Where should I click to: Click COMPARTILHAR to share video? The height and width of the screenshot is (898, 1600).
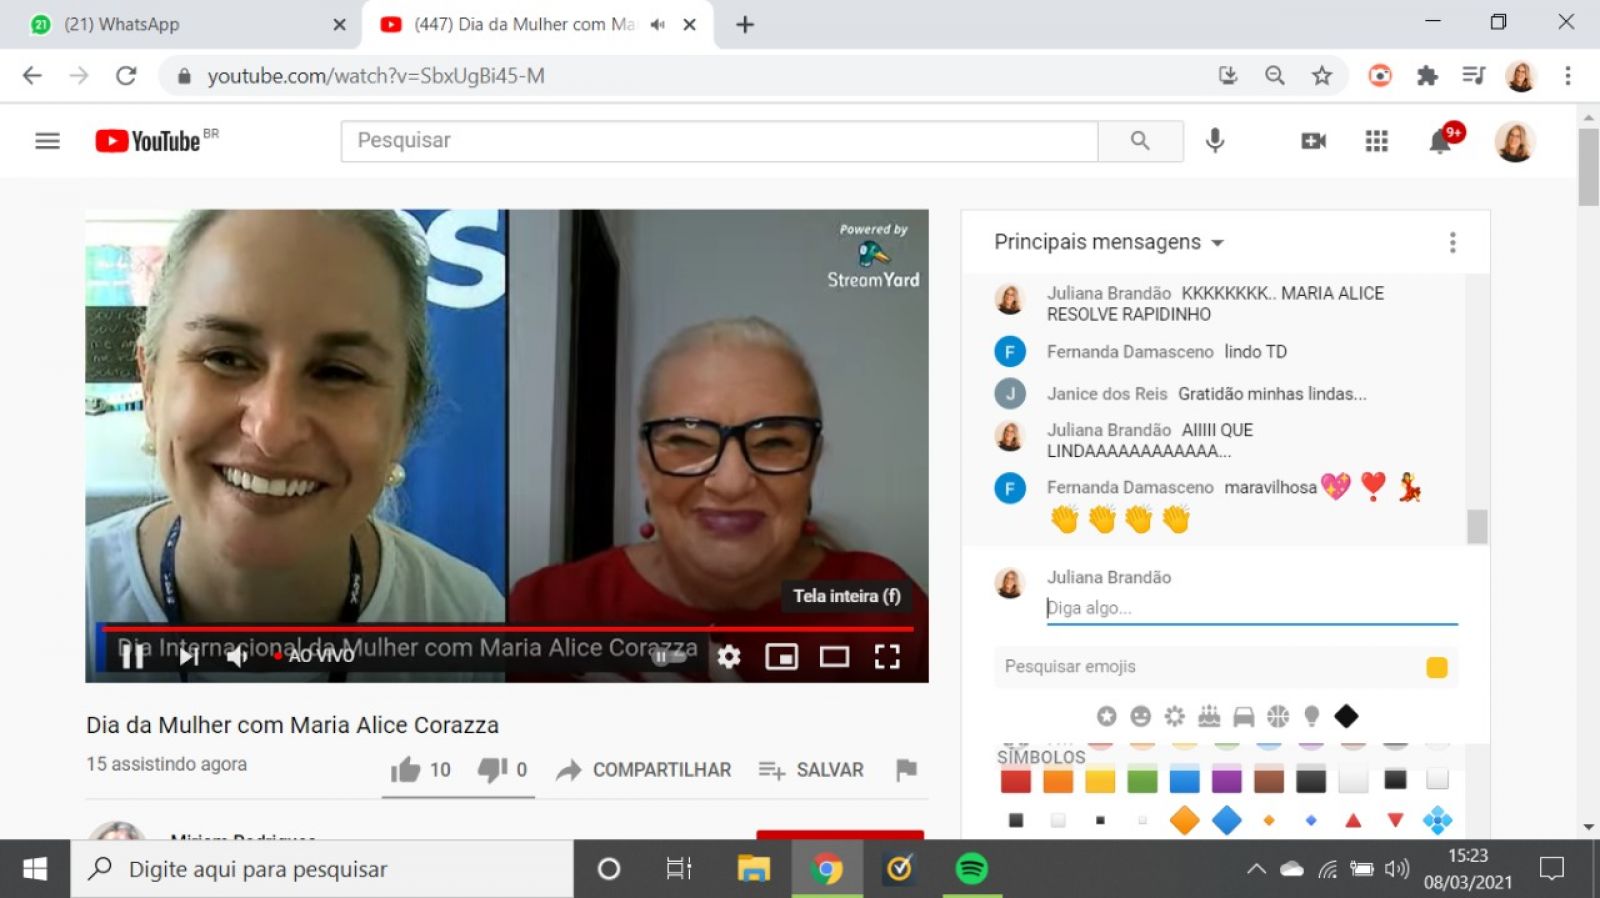644,770
